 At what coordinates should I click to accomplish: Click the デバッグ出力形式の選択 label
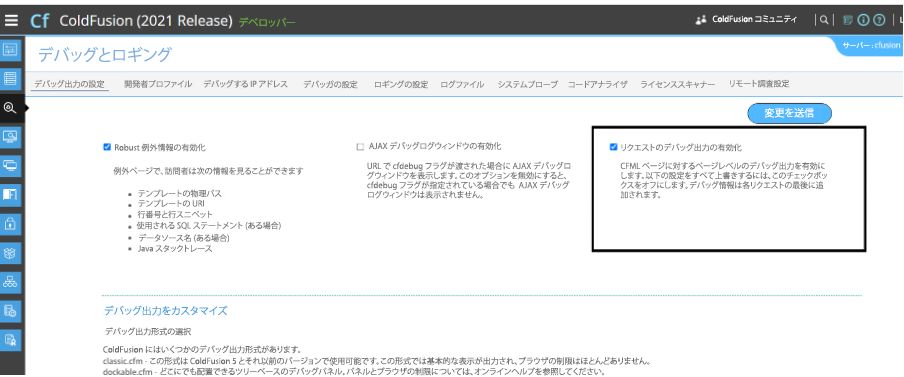tap(148, 332)
